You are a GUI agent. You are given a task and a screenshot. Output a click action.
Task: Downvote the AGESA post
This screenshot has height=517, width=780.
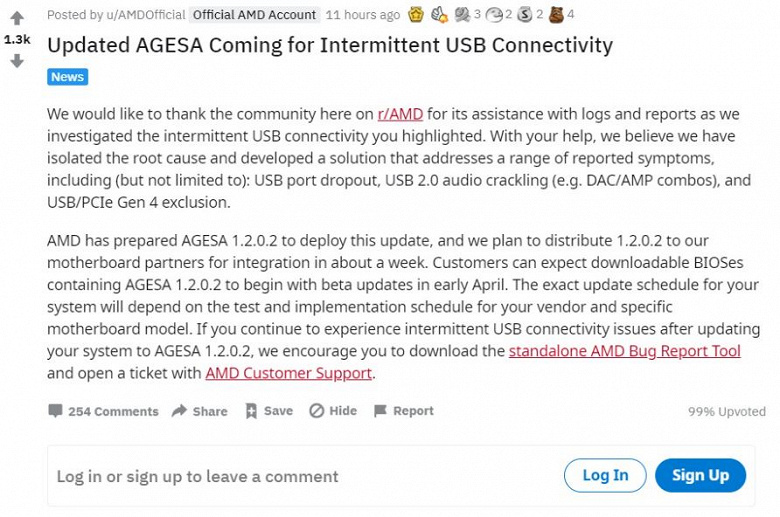(17, 61)
